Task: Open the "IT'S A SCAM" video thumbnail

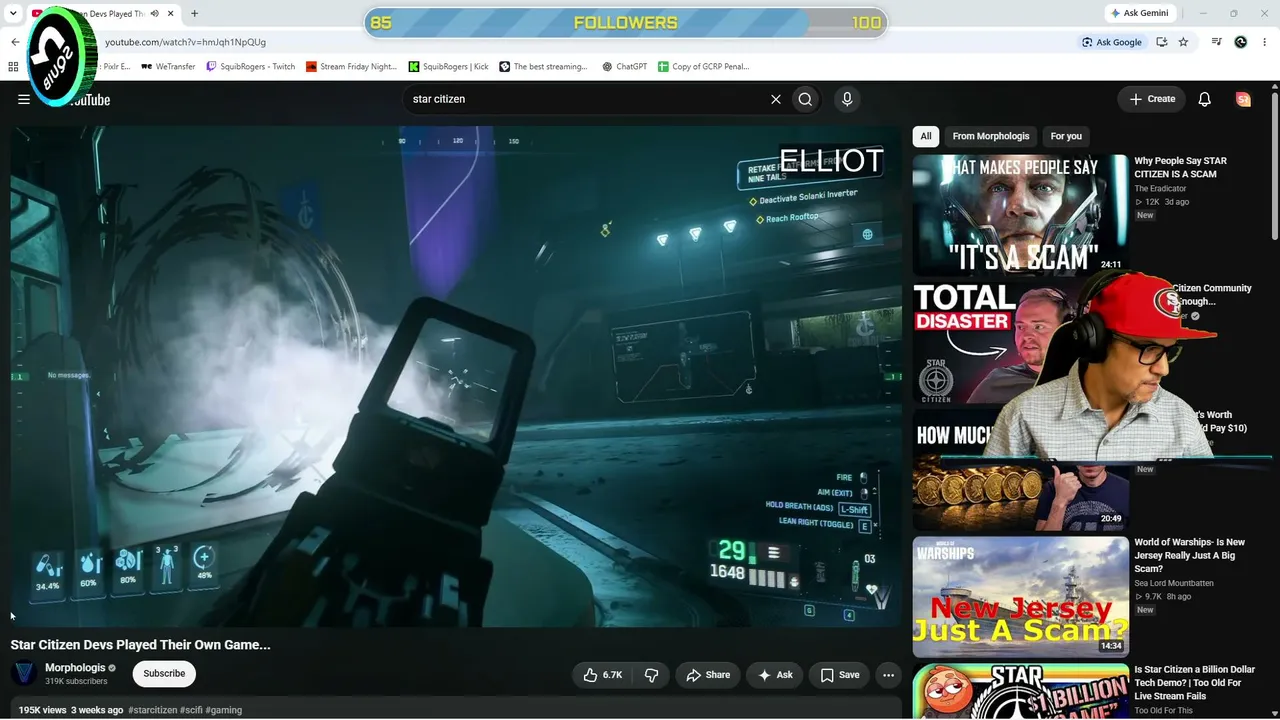Action: click(1021, 215)
